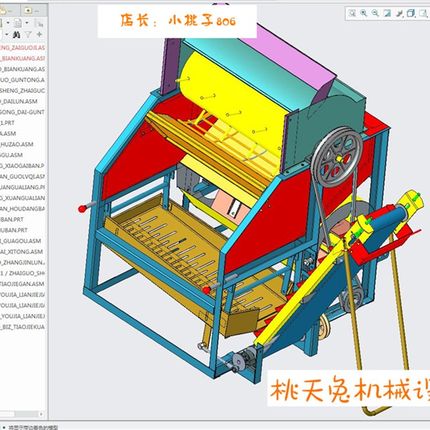
Task: Select tree item ending UO_GUNTONG.A
Action: point(22,80)
